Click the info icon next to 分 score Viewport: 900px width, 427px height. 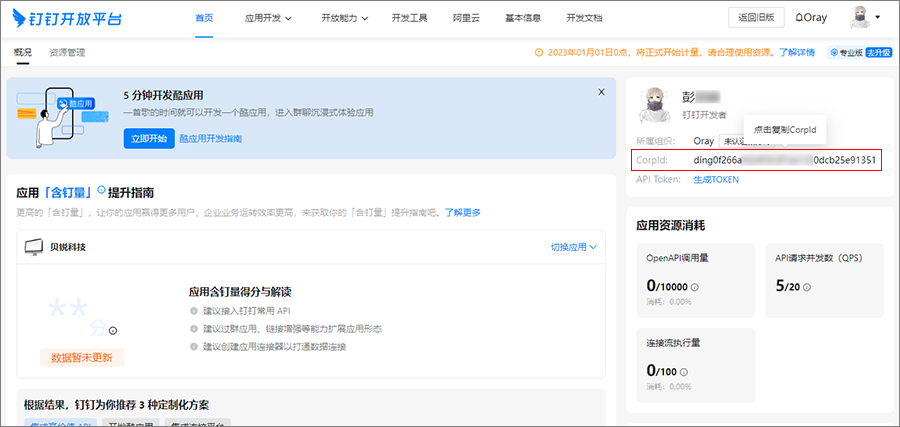pyautogui.click(x=113, y=331)
